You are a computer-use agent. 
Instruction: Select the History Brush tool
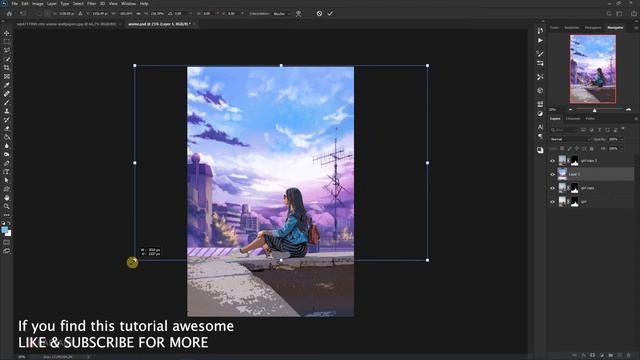[7, 120]
